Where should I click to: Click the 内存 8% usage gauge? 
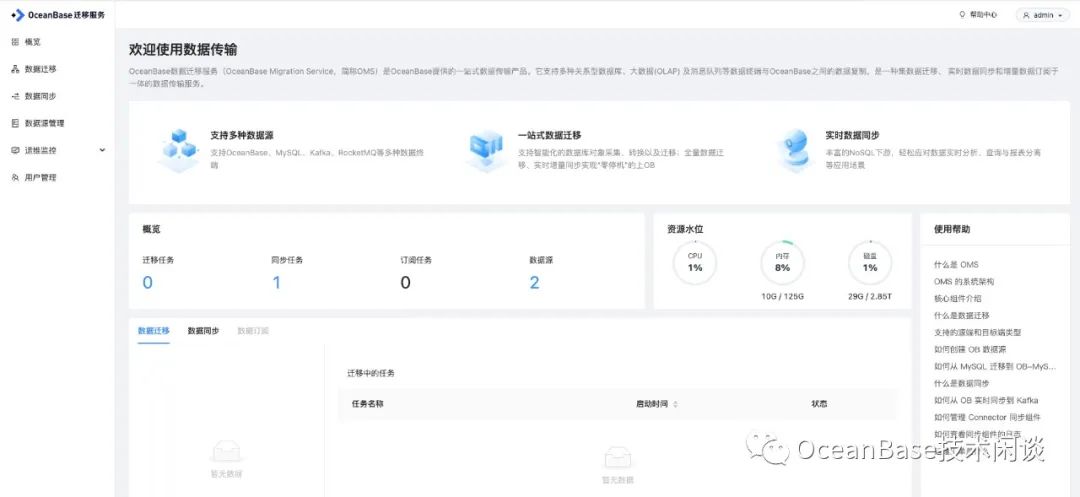[x=782, y=263]
